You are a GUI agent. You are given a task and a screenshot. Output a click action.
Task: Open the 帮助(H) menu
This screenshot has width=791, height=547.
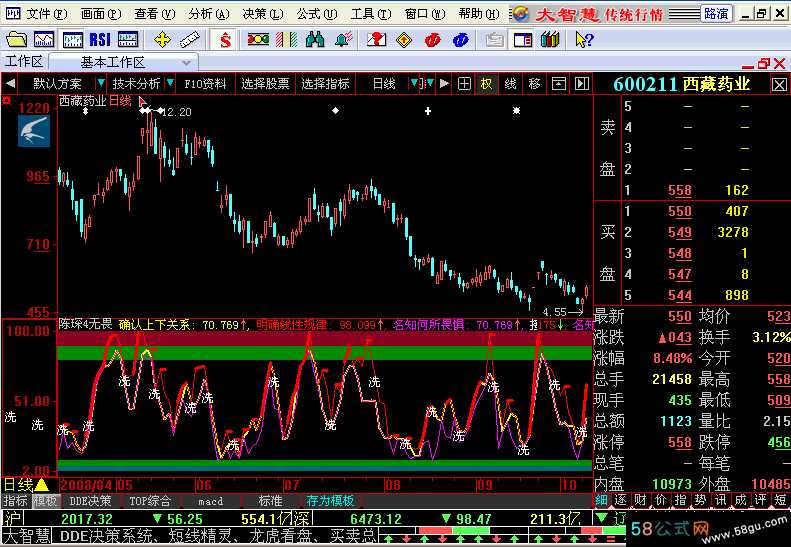pos(479,14)
